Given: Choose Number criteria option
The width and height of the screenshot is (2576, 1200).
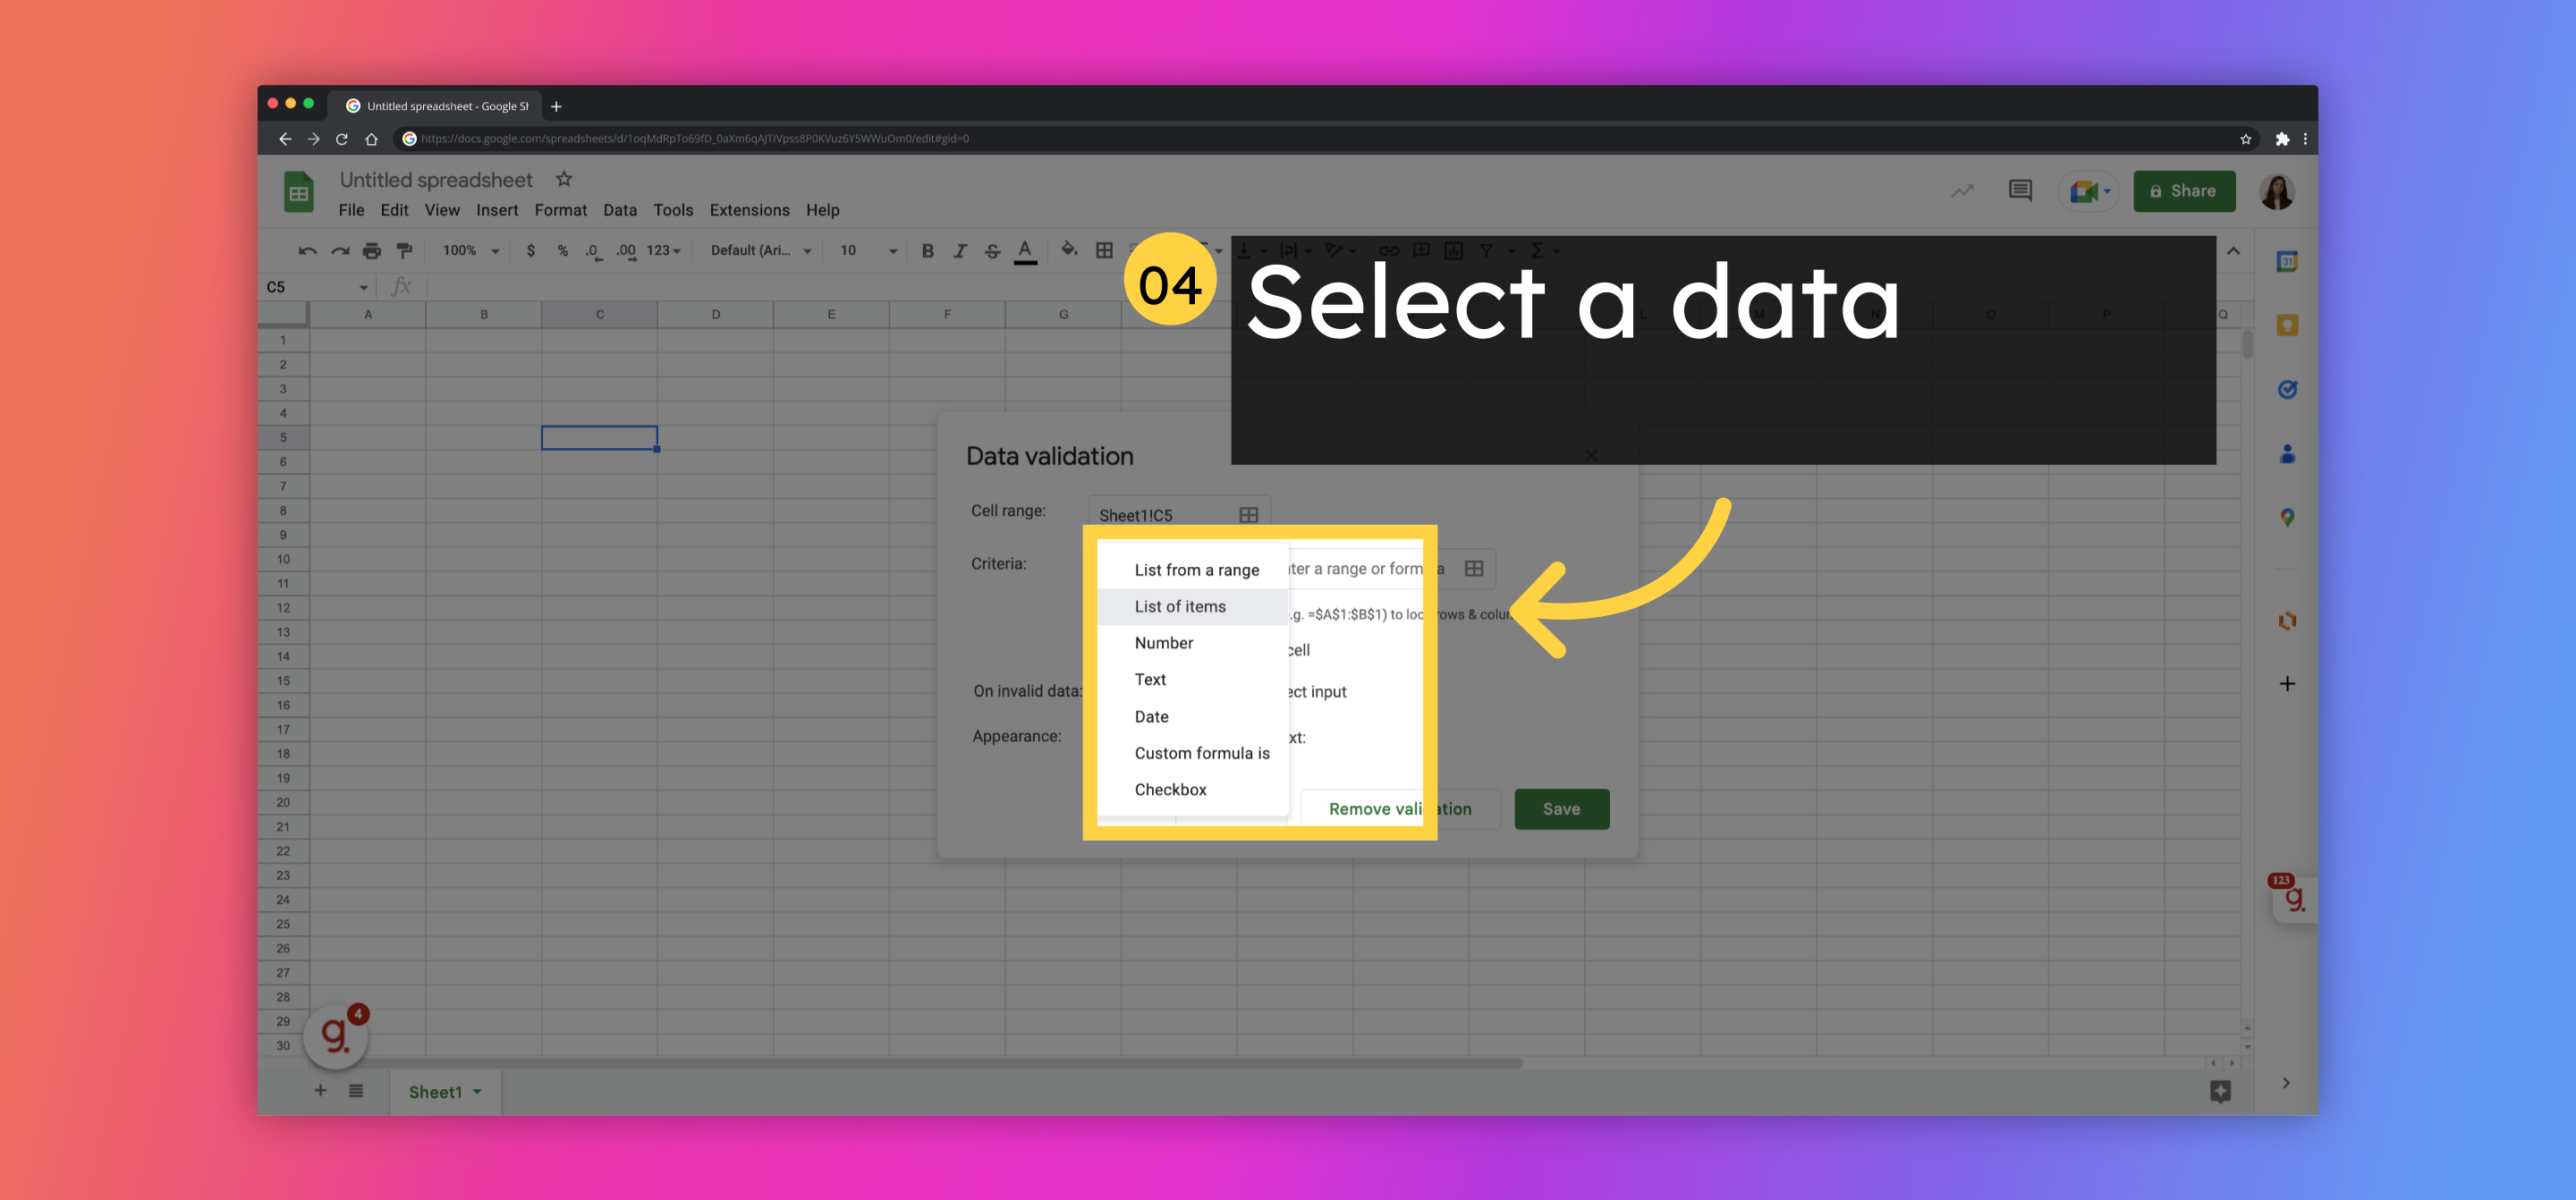Looking at the screenshot, I should (x=1192, y=643).
